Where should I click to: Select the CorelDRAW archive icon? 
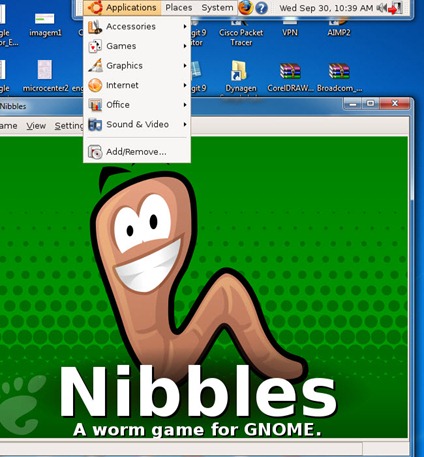[x=290, y=77]
